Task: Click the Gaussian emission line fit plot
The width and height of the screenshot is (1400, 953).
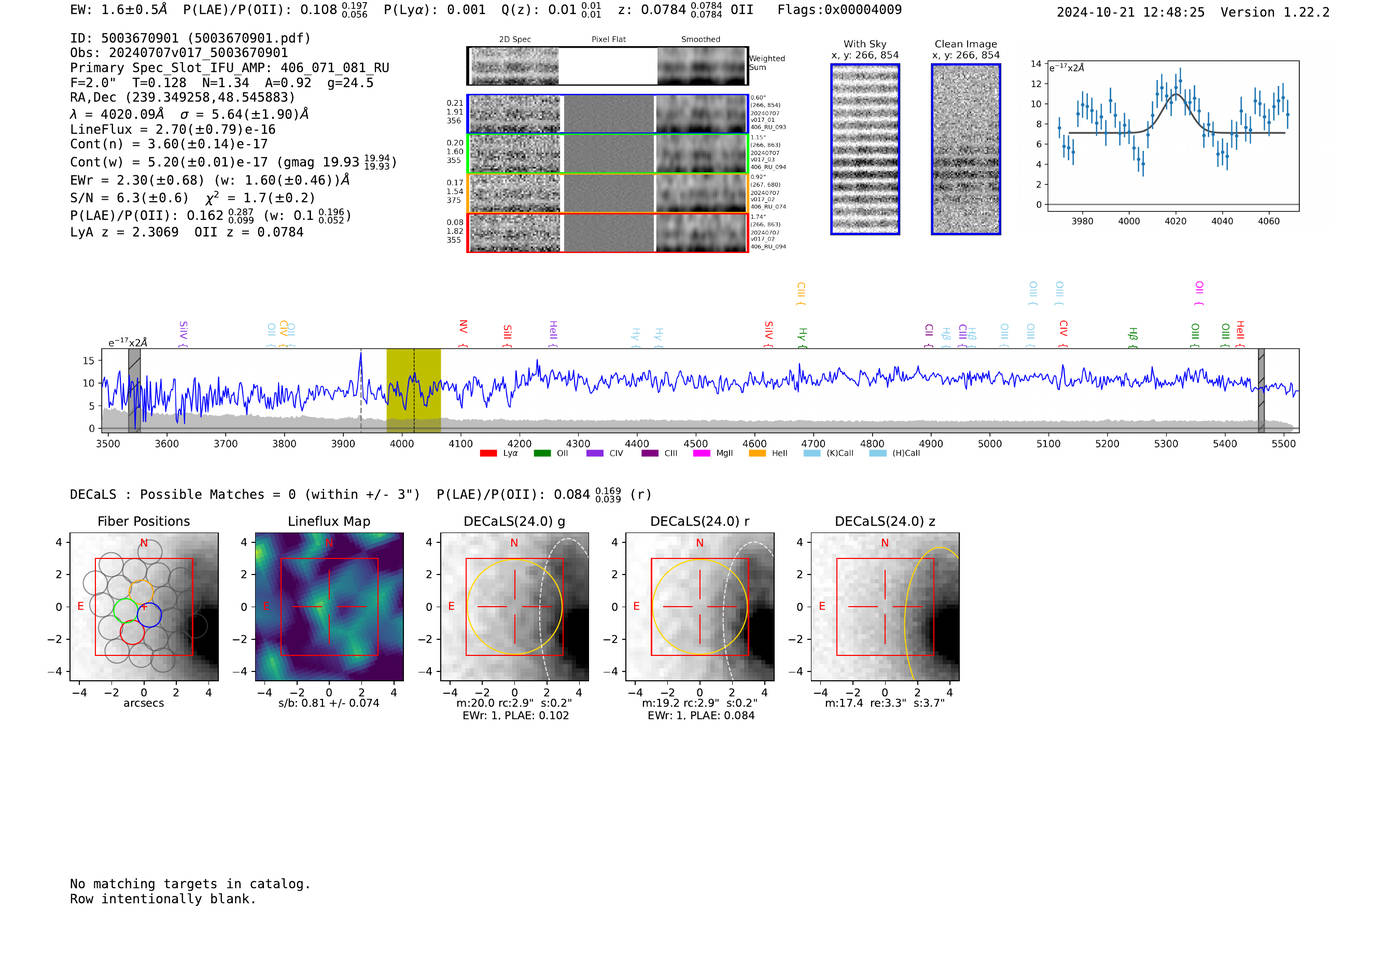Action: [x=1172, y=136]
